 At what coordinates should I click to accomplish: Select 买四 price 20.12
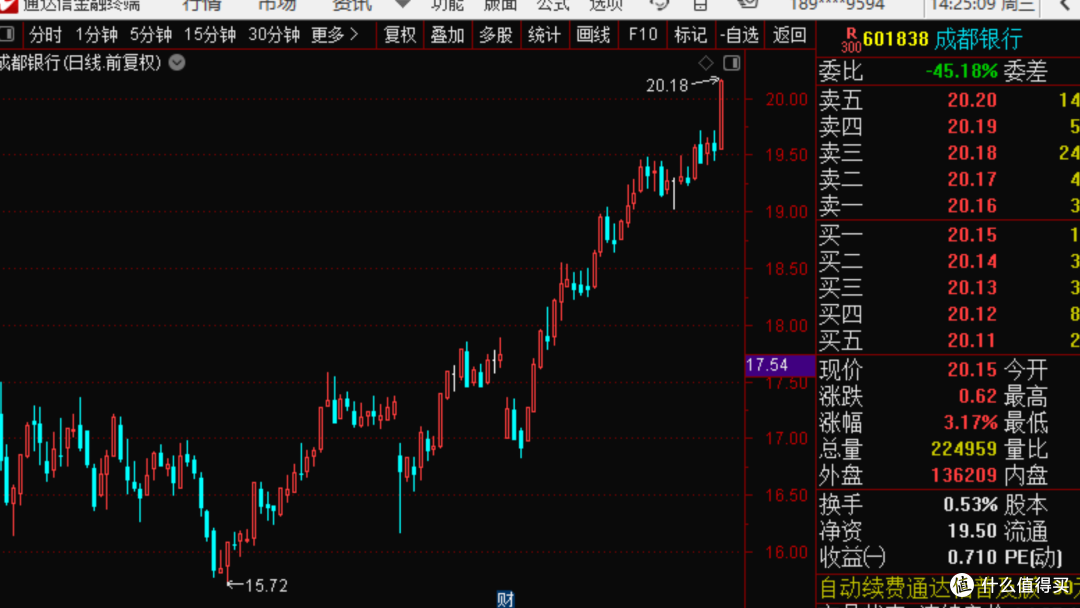[x=972, y=315]
